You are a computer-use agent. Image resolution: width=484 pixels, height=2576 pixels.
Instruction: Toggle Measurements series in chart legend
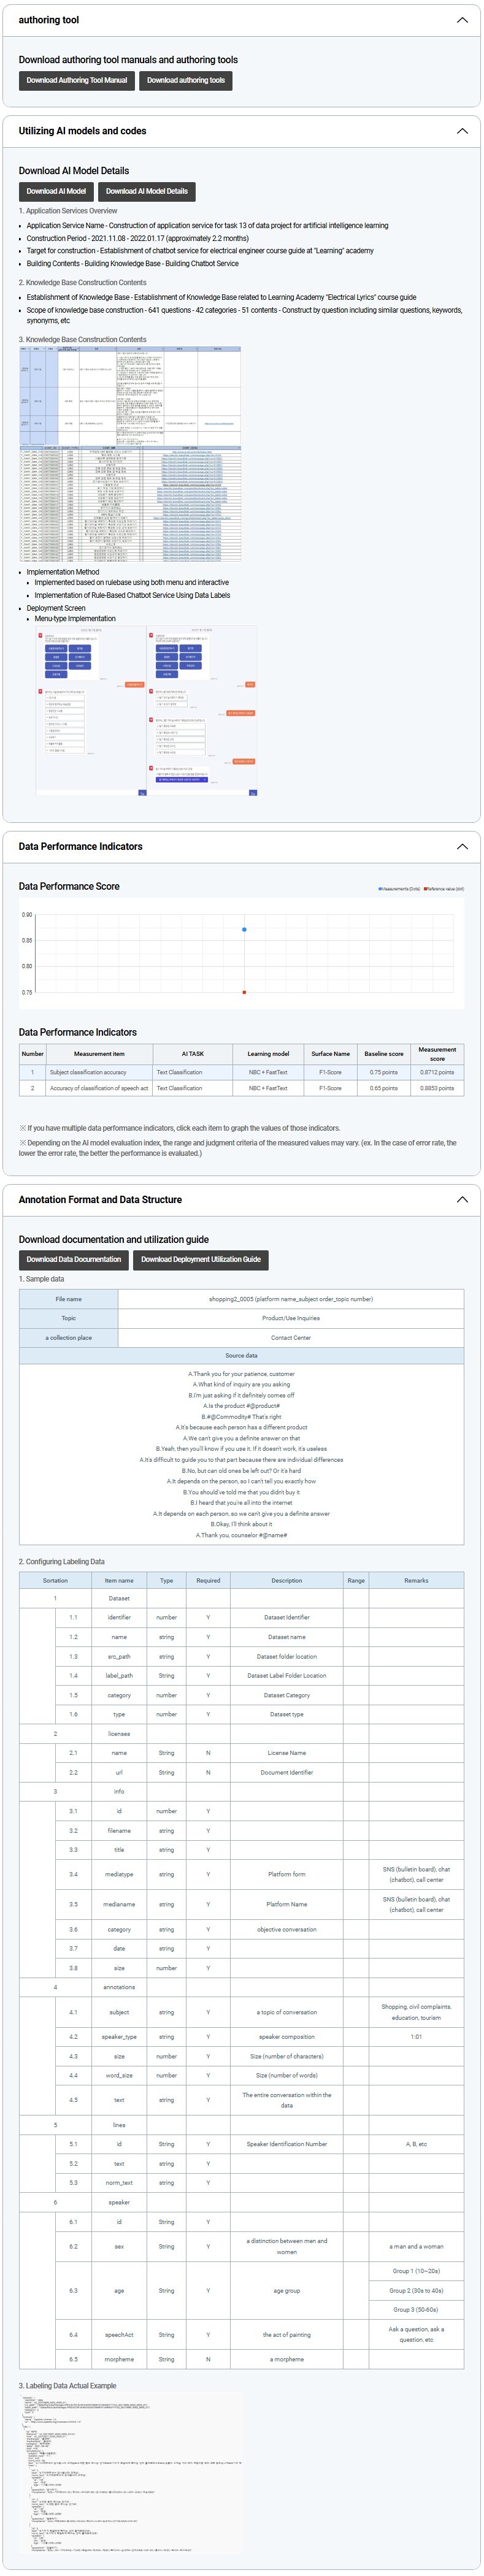399,888
